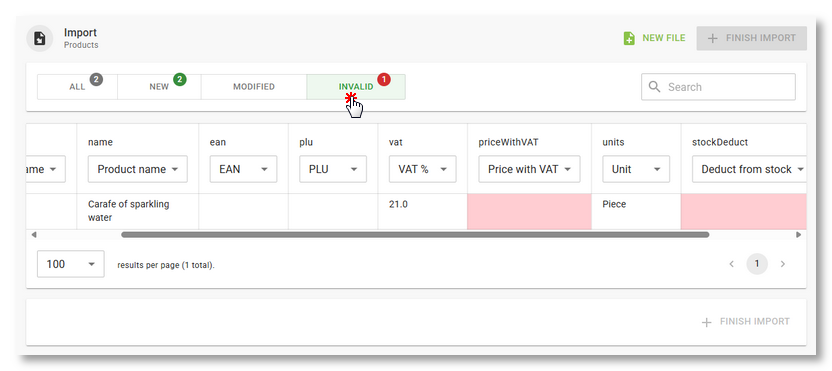
Task: Click the horizontal scrollbar thumb under the table
Action: 415,235
